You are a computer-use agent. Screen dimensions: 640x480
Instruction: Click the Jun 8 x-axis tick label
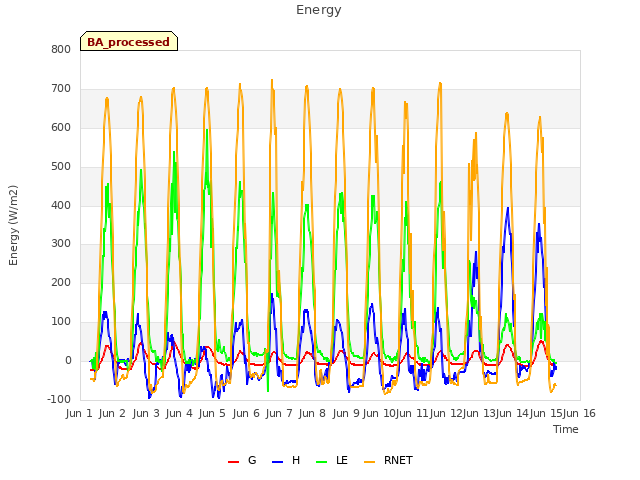click(312, 413)
